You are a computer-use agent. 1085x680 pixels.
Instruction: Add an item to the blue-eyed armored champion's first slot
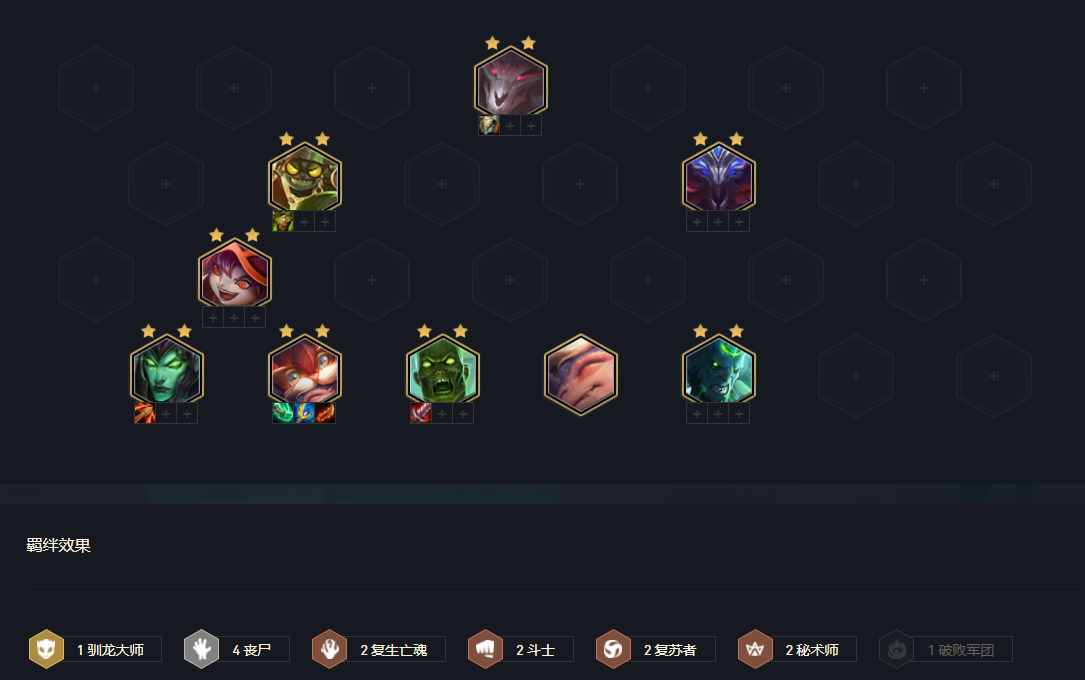[x=697, y=221]
